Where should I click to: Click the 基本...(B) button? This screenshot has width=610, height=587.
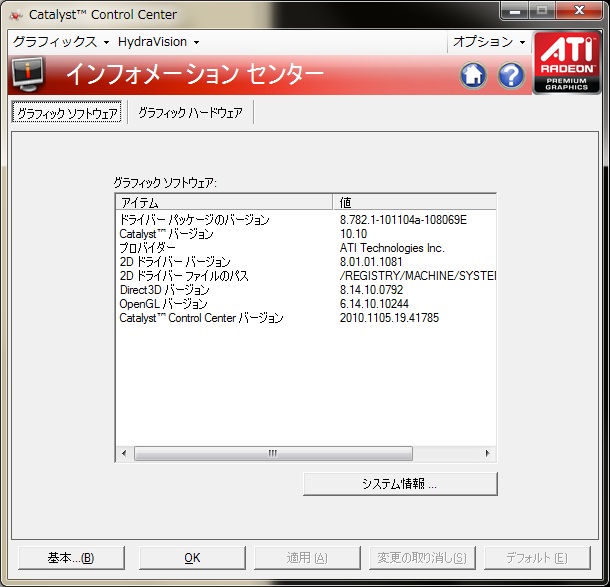[x=71, y=557]
